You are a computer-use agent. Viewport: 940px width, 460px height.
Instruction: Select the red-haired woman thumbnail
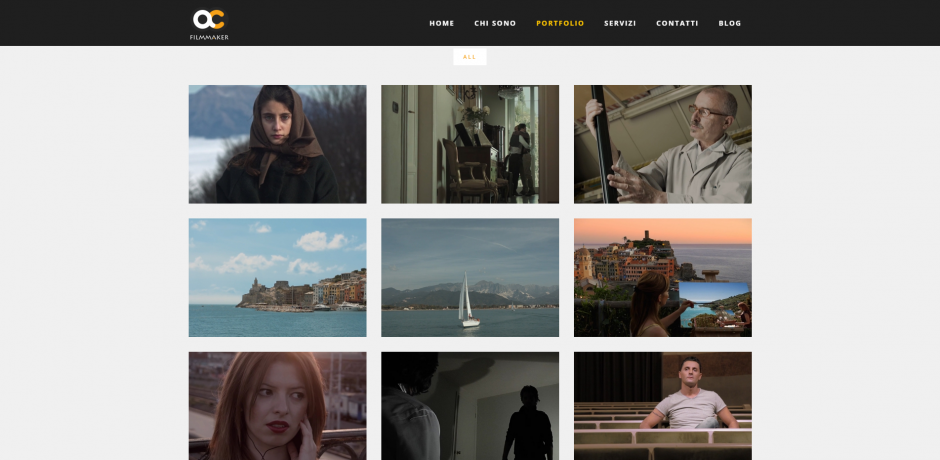(277, 405)
